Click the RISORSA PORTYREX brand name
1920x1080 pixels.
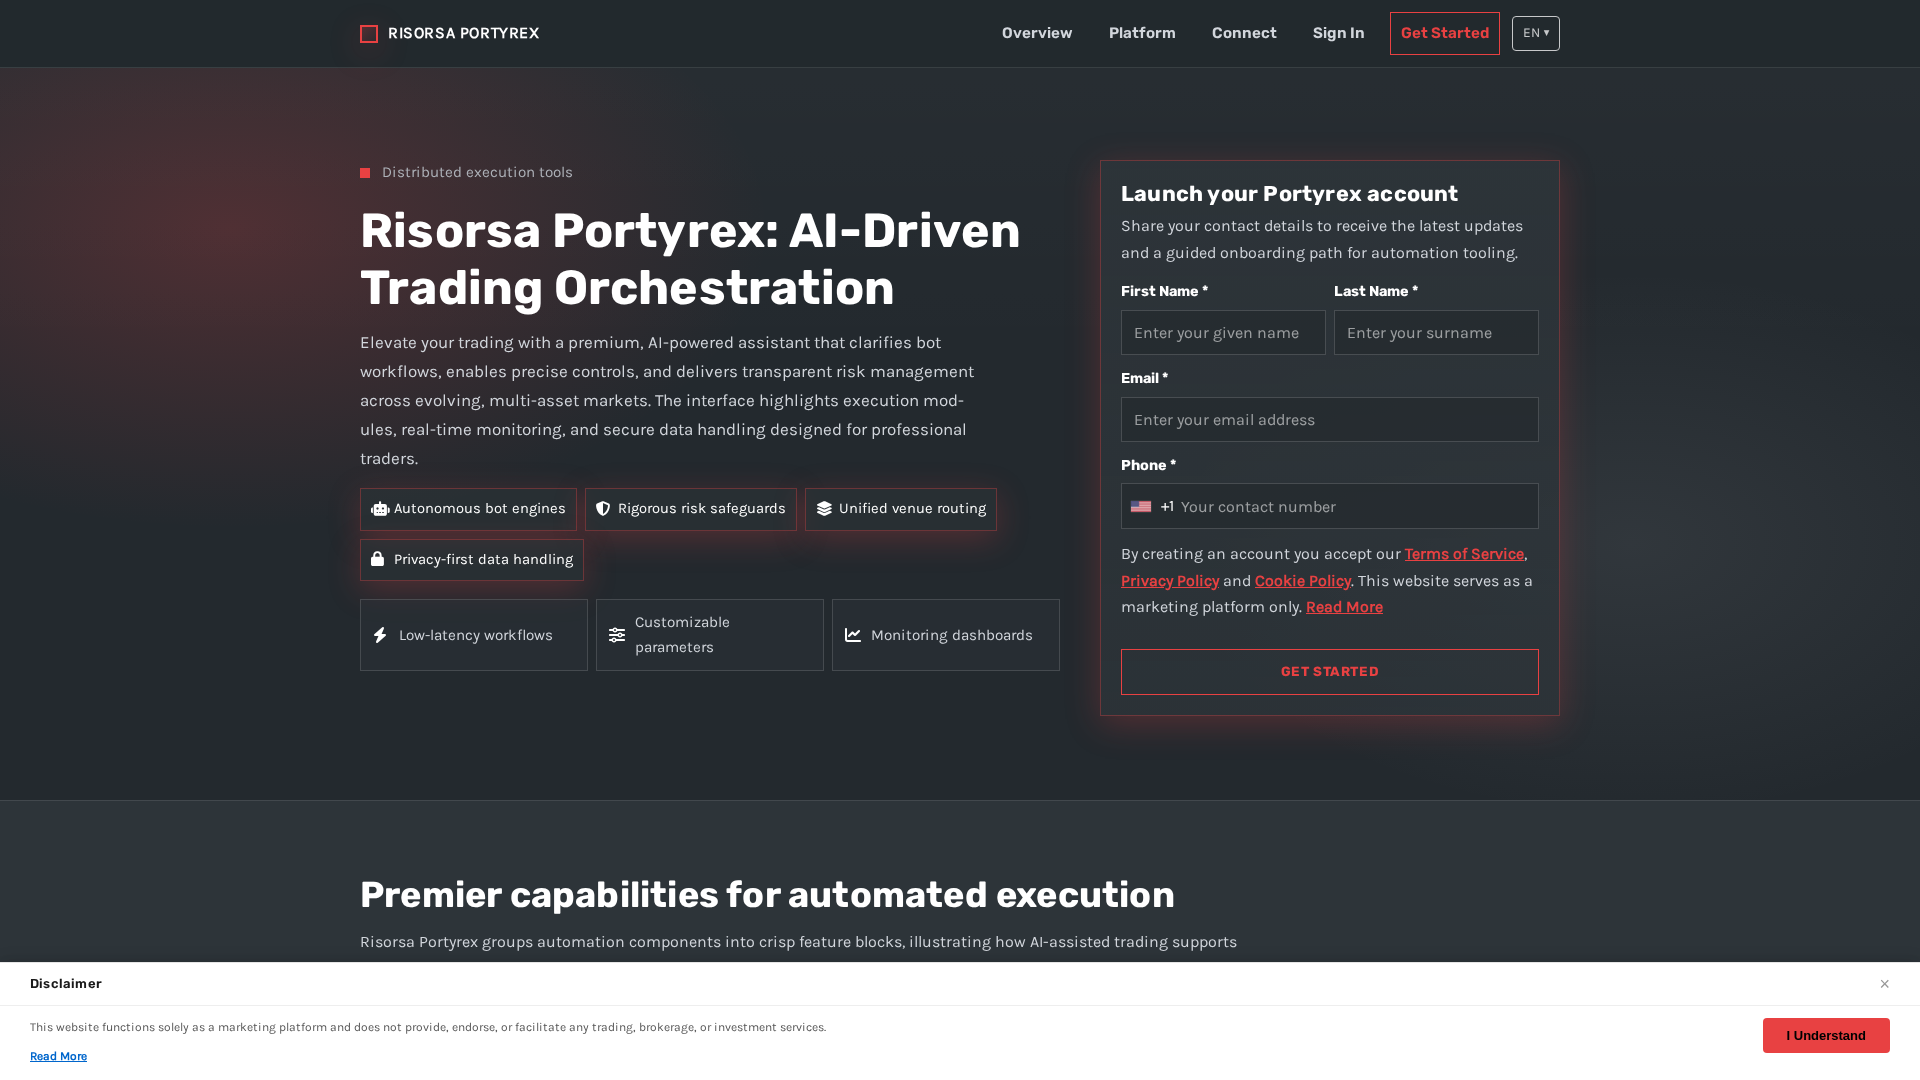coord(463,34)
